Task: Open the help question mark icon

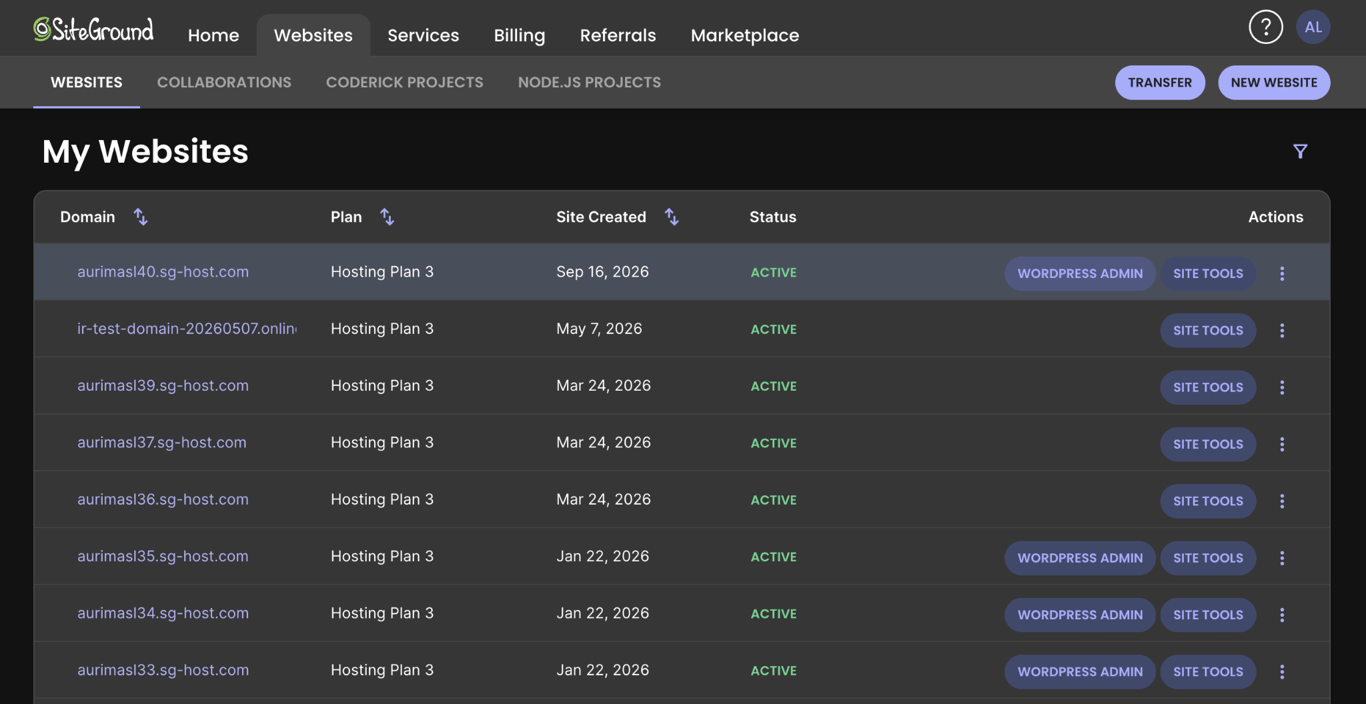Action: pos(1265,27)
